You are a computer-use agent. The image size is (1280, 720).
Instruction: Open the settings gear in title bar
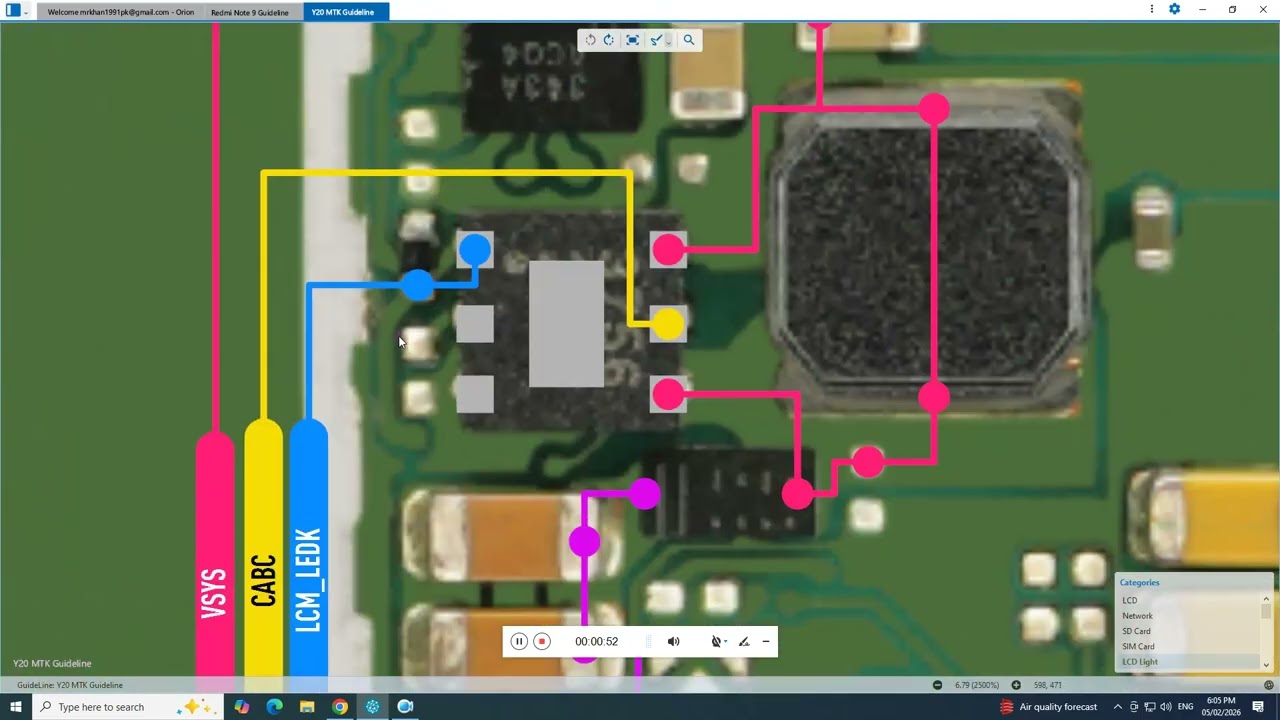point(1174,9)
